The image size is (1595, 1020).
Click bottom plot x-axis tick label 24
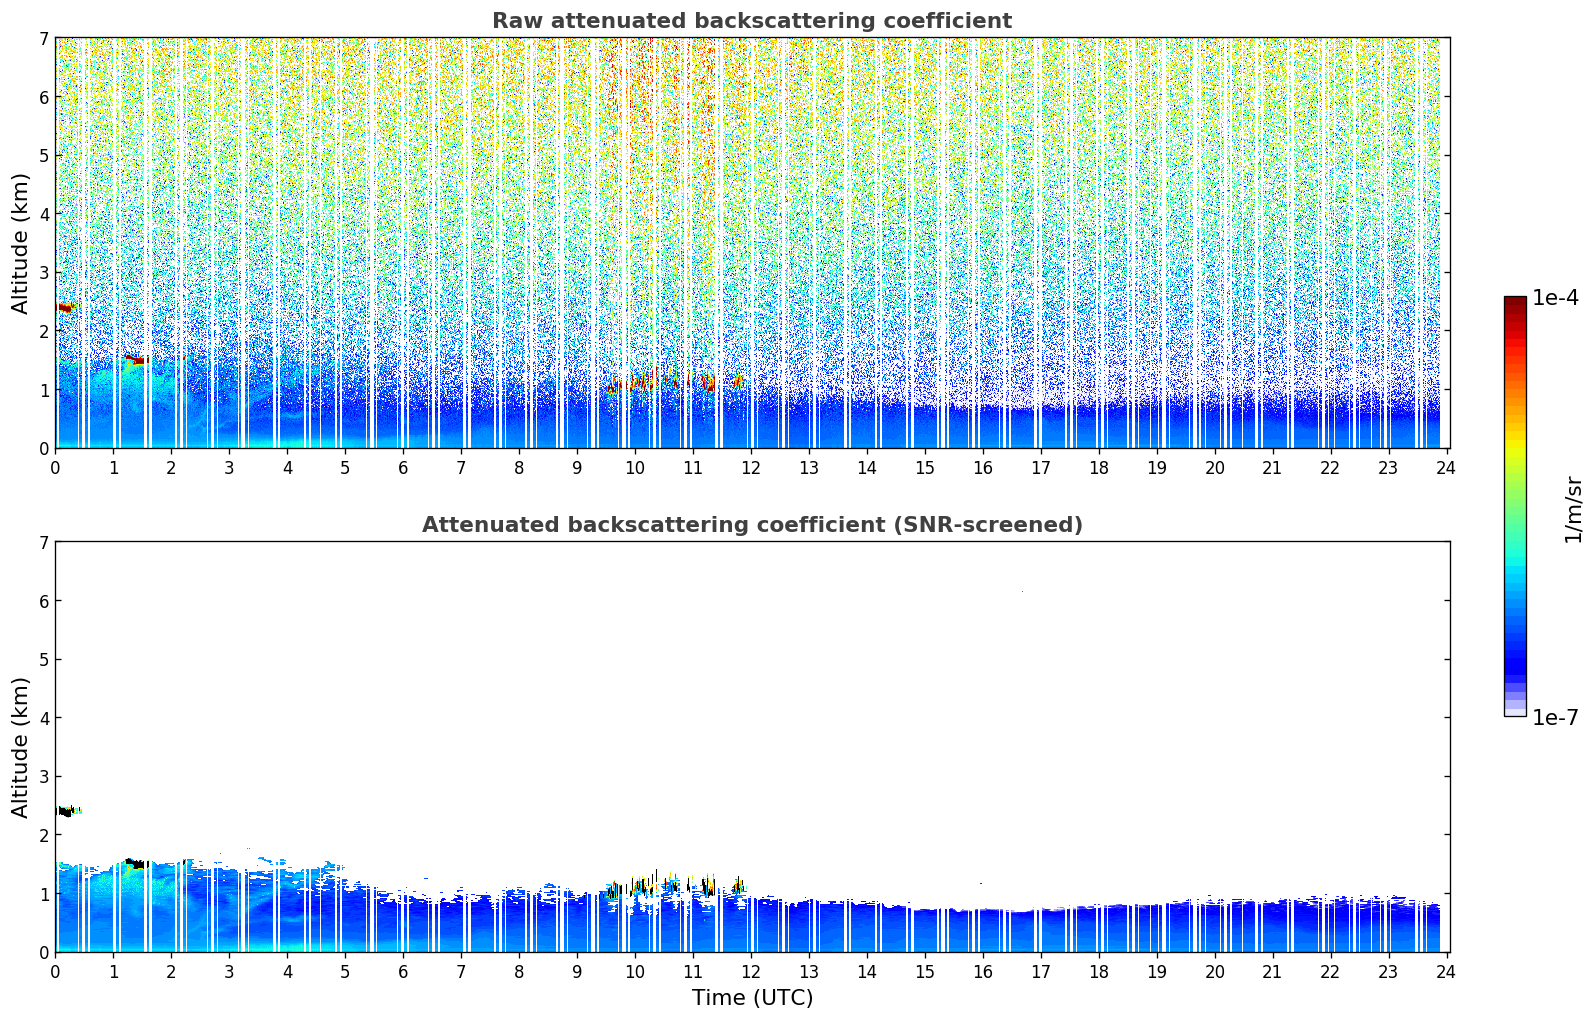coord(1447,972)
